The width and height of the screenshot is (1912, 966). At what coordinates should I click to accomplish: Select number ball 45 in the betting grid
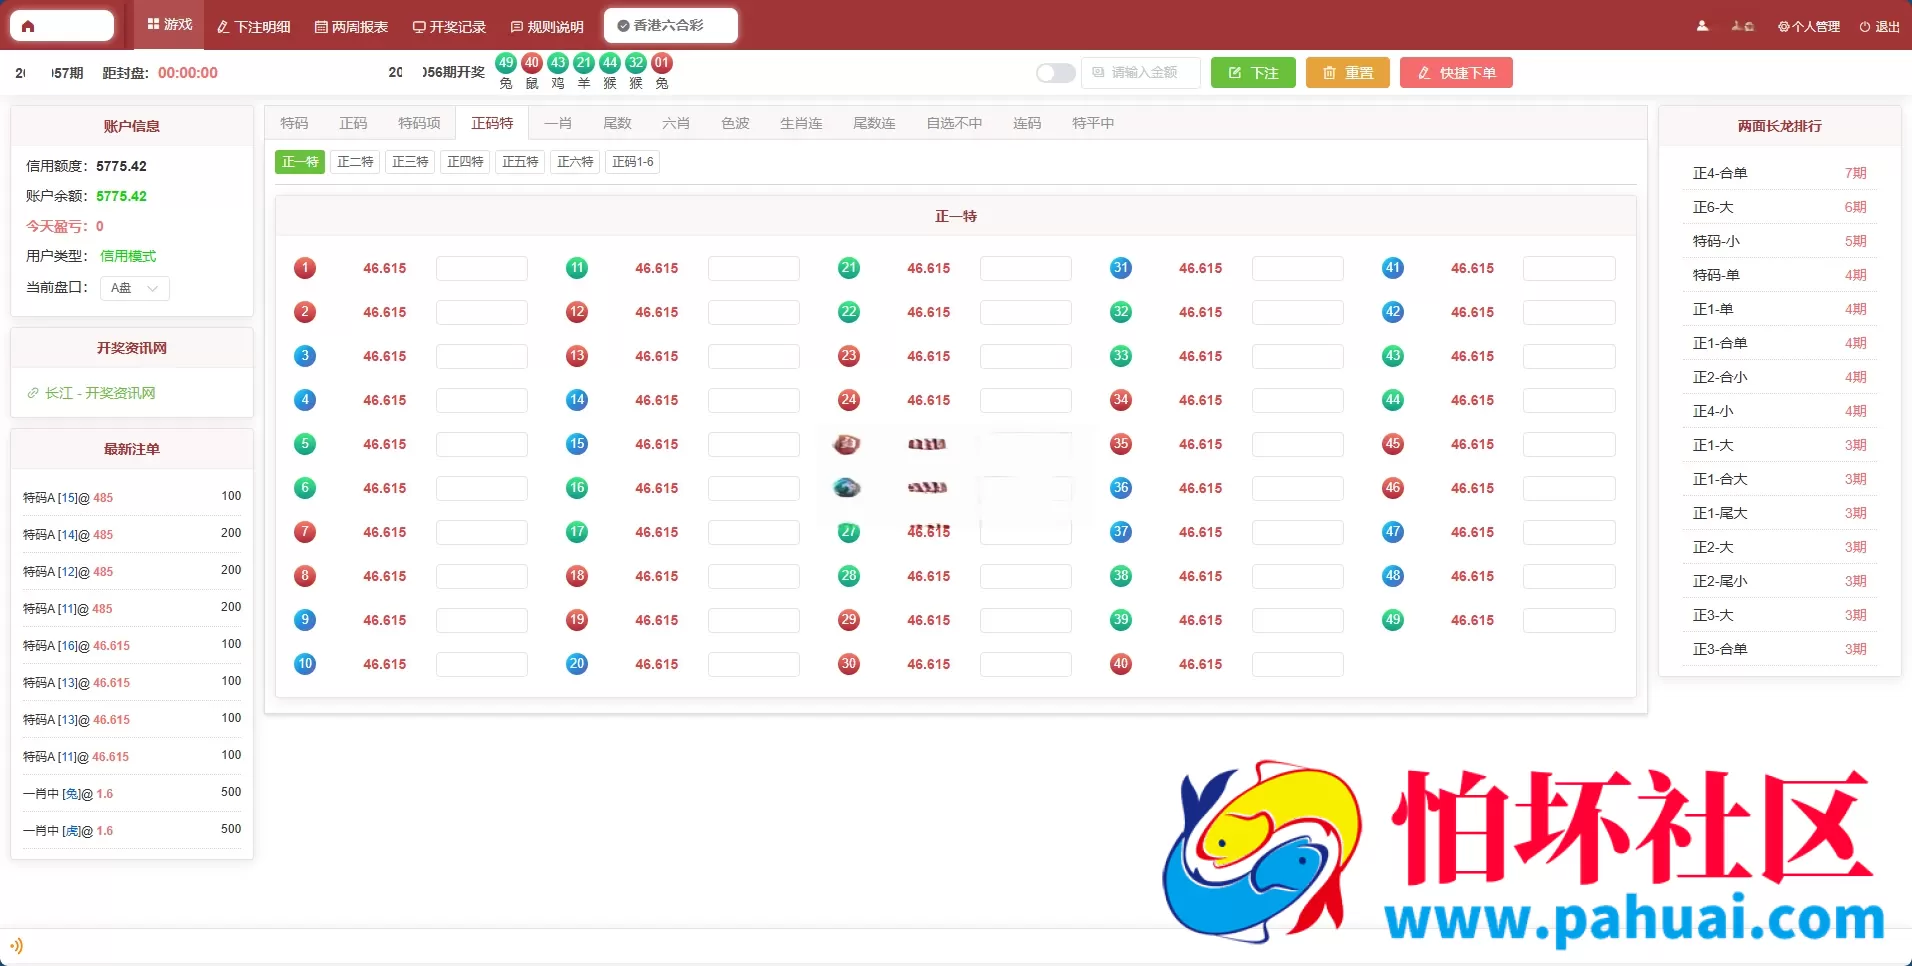(1393, 444)
